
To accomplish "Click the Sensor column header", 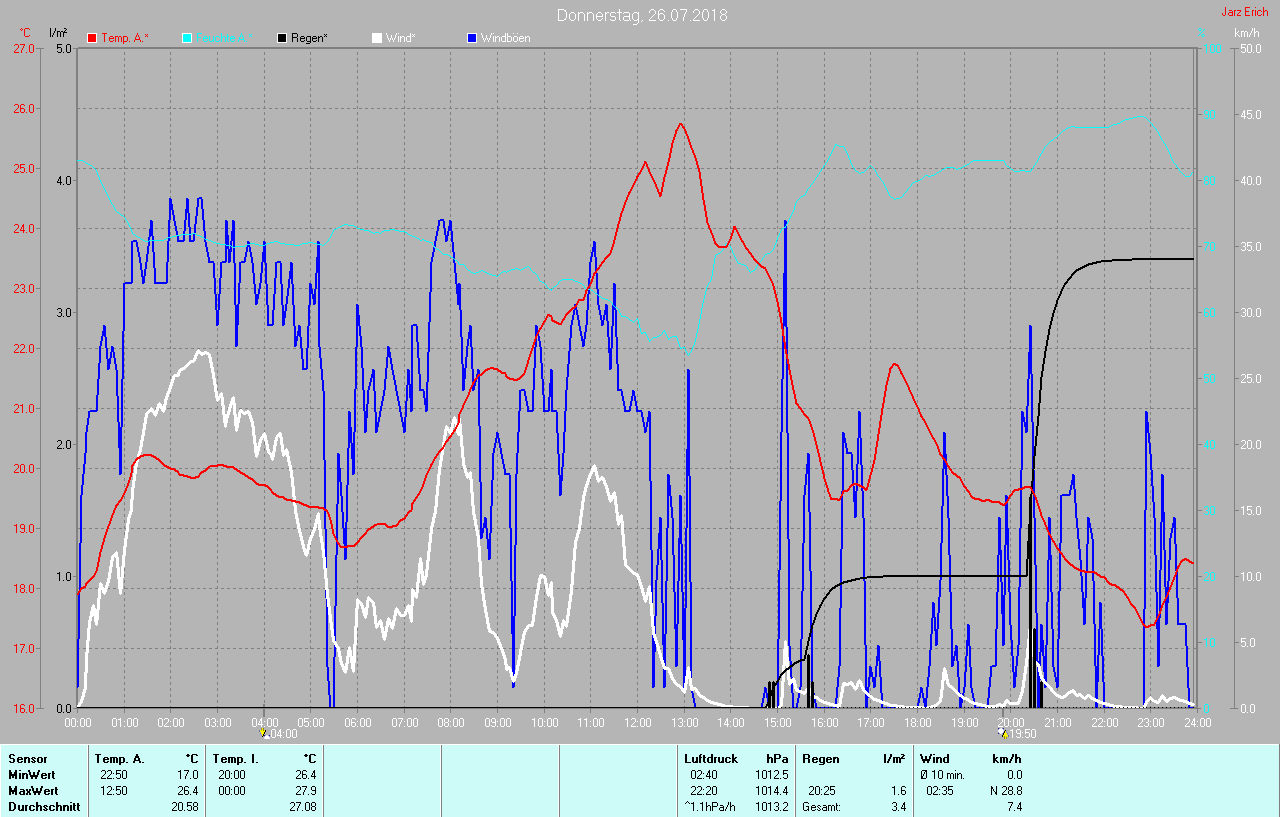I will point(28,759).
